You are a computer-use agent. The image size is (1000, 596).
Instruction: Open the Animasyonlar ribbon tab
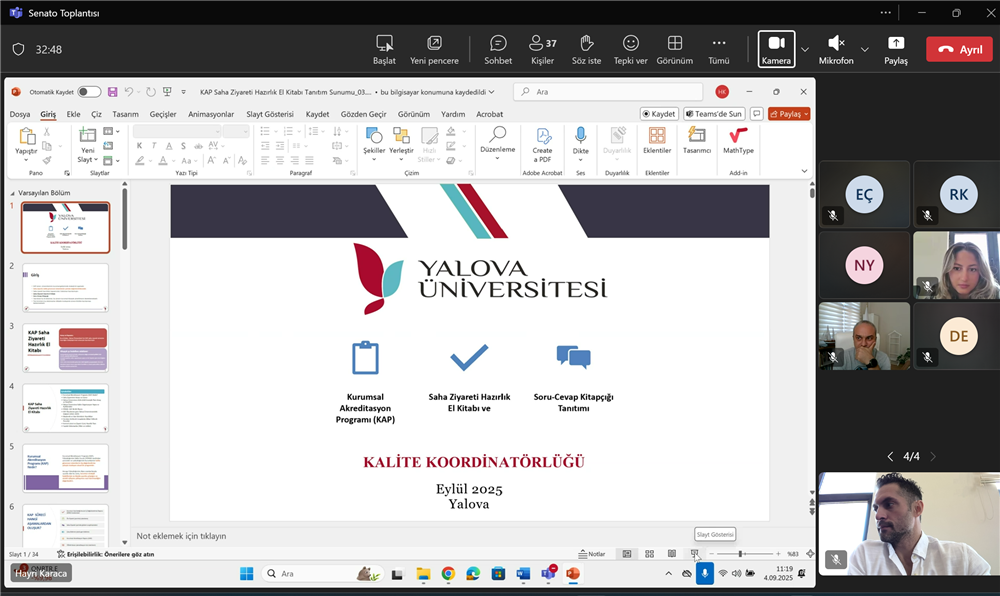[211, 114]
